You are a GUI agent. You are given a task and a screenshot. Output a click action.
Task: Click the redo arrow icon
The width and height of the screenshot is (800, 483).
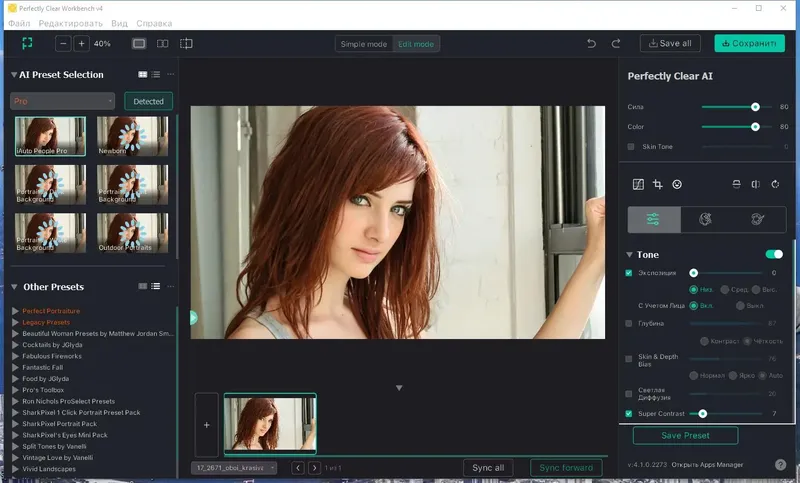click(x=616, y=44)
